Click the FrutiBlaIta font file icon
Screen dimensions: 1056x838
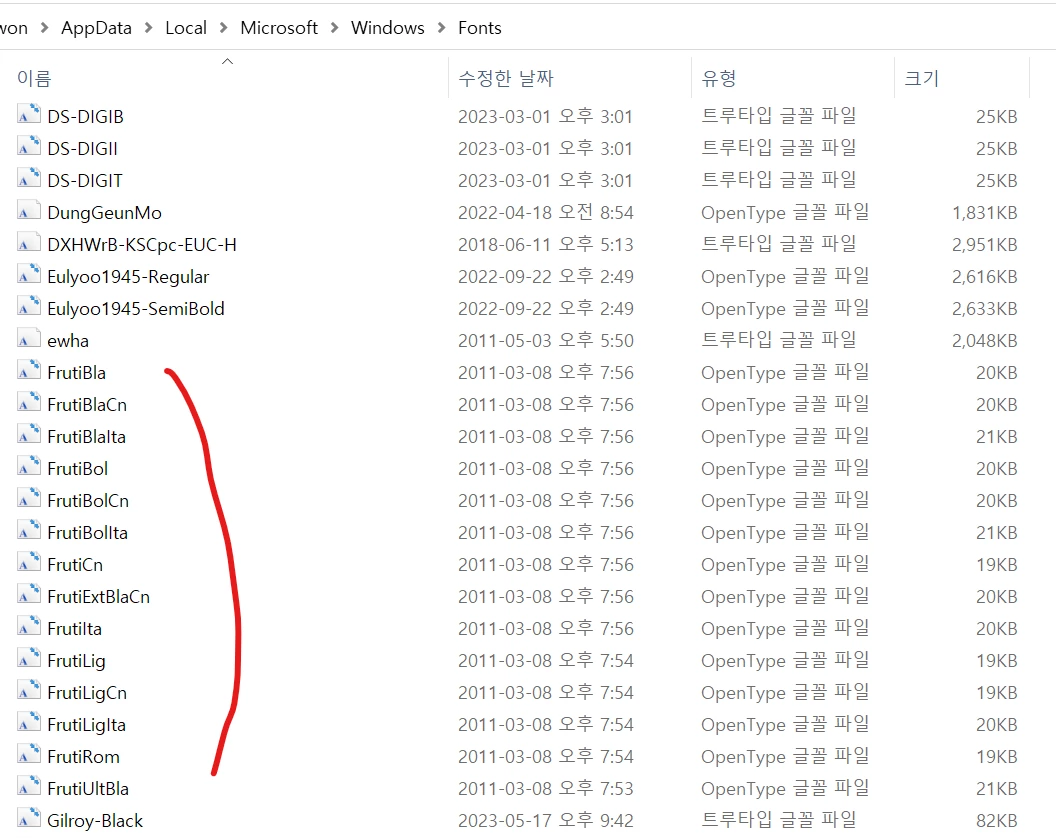tap(28, 434)
